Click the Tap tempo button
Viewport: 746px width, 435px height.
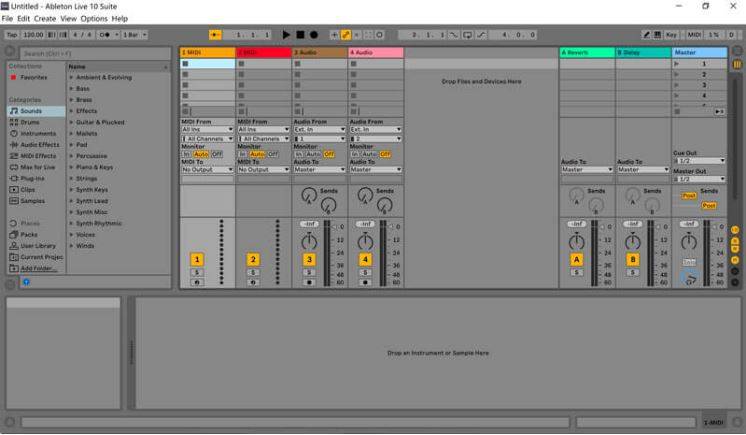(x=12, y=34)
